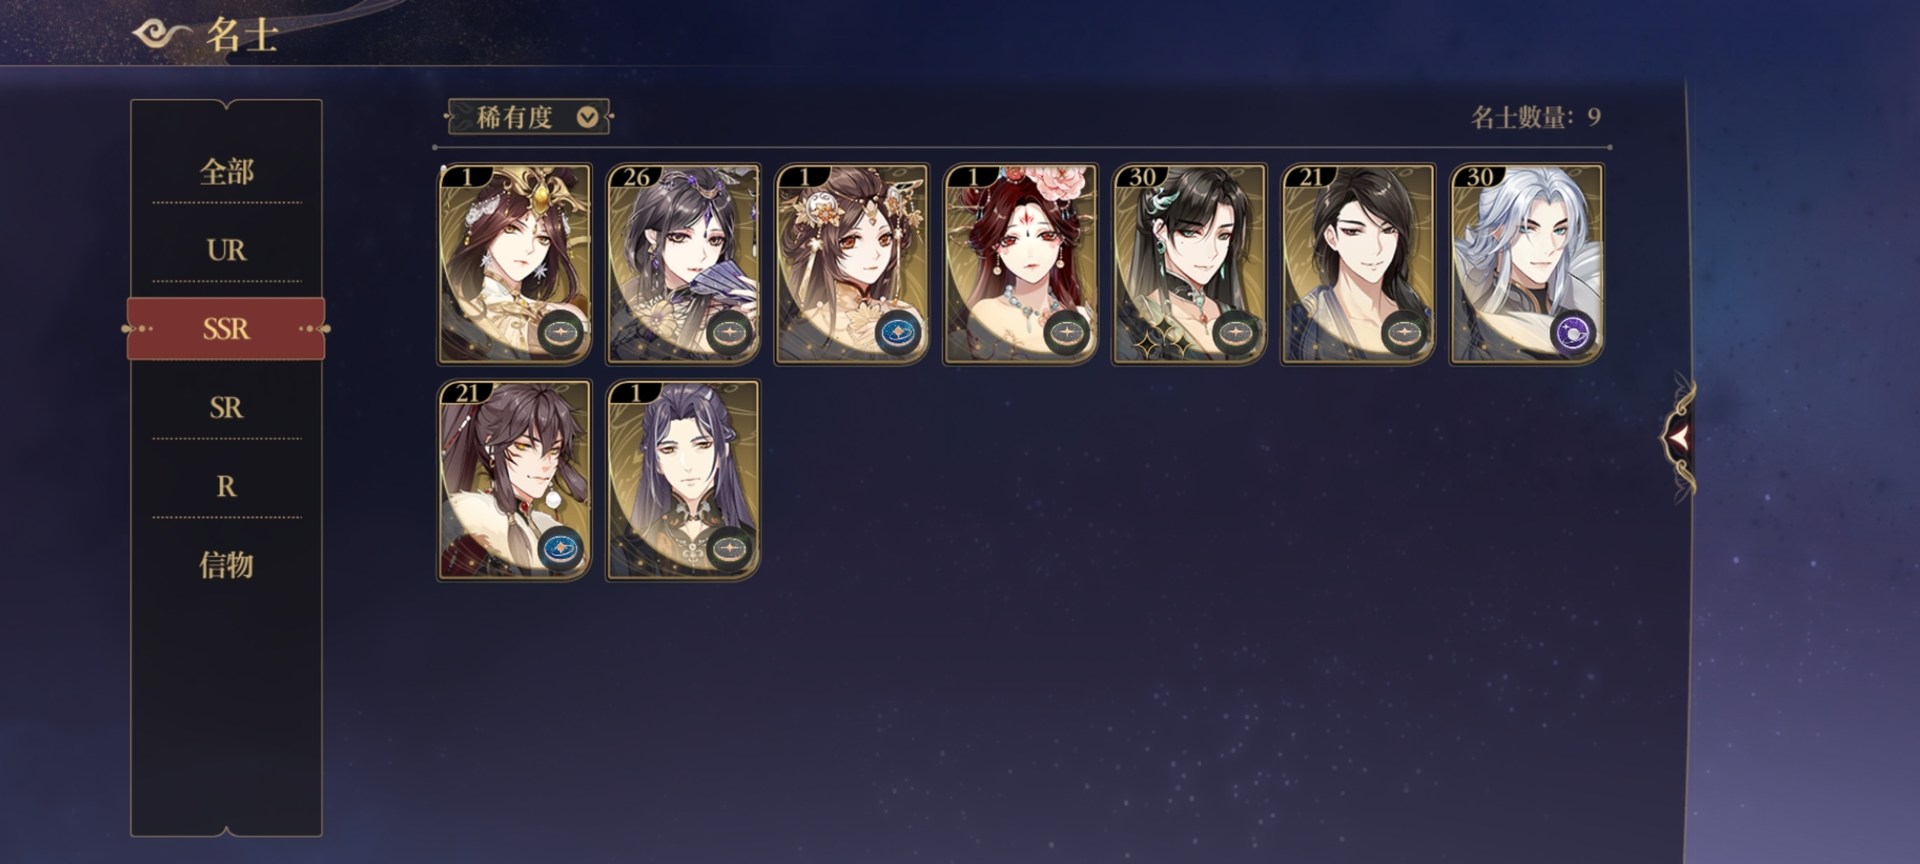Open the SR rarity tab
This screenshot has width=1920, height=864.
point(226,407)
